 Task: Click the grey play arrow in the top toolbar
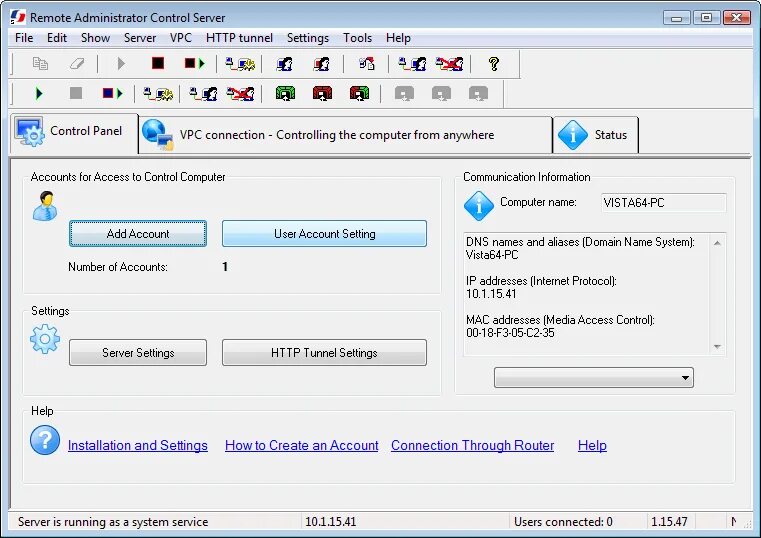[x=121, y=64]
